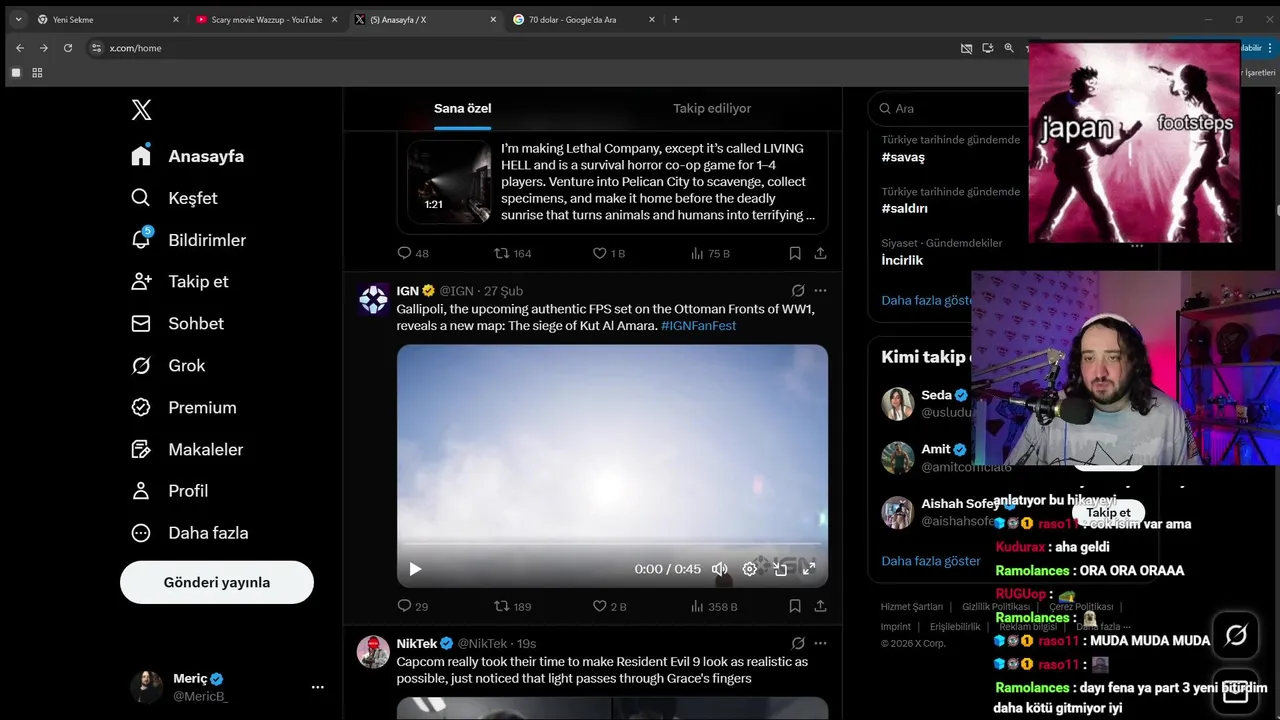Image resolution: width=1280 pixels, height=720 pixels.
Task: Open Bildirimler notifications
Action: [188, 240]
